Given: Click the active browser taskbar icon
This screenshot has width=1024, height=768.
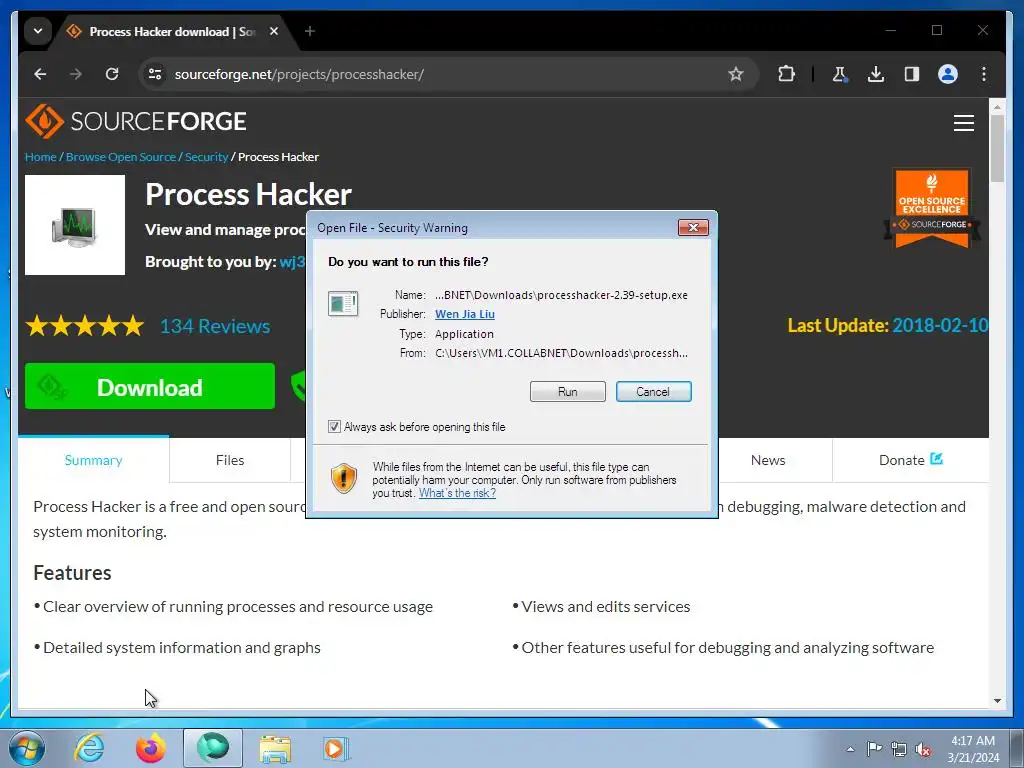Looking at the screenshot, I should (x=213, y=748).
